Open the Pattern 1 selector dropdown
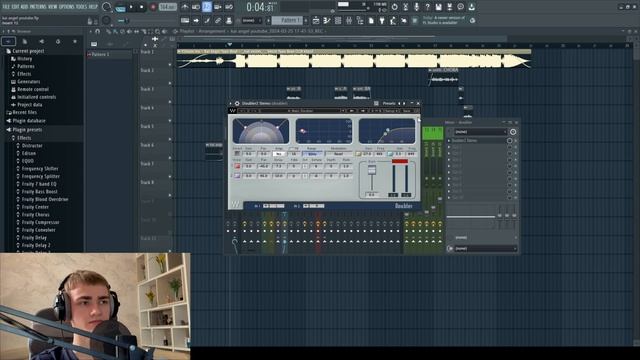This screenshot has width=640, height=360. (x=288, y=20)
